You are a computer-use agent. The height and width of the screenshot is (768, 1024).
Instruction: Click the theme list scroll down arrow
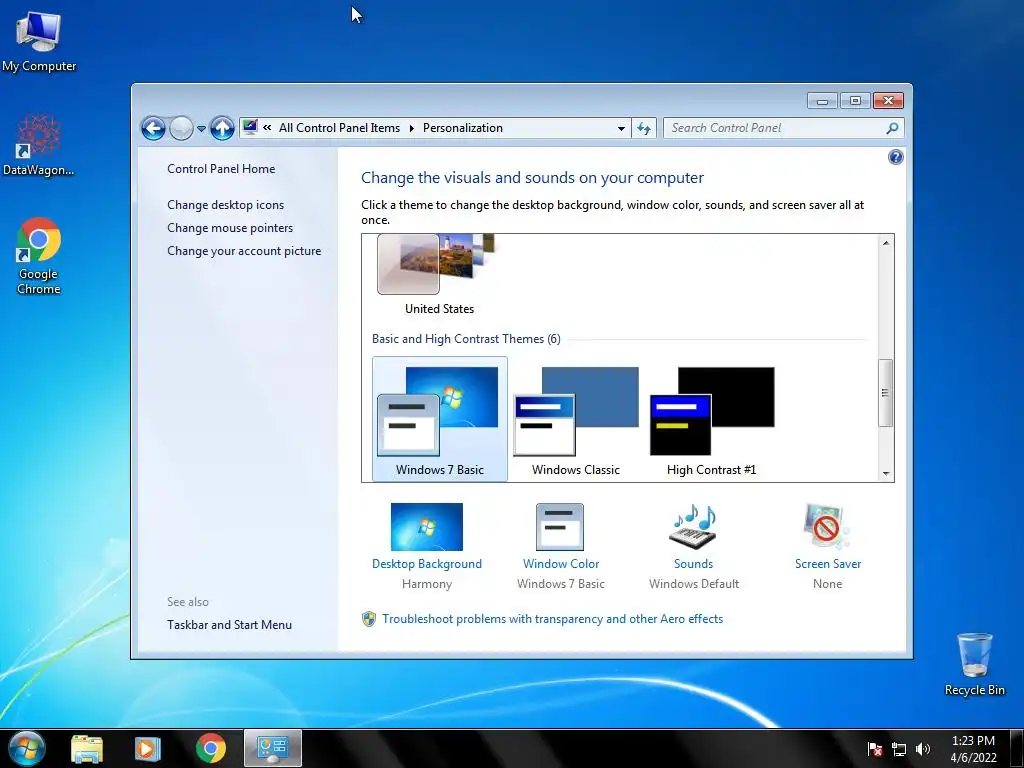coord(886,473)
